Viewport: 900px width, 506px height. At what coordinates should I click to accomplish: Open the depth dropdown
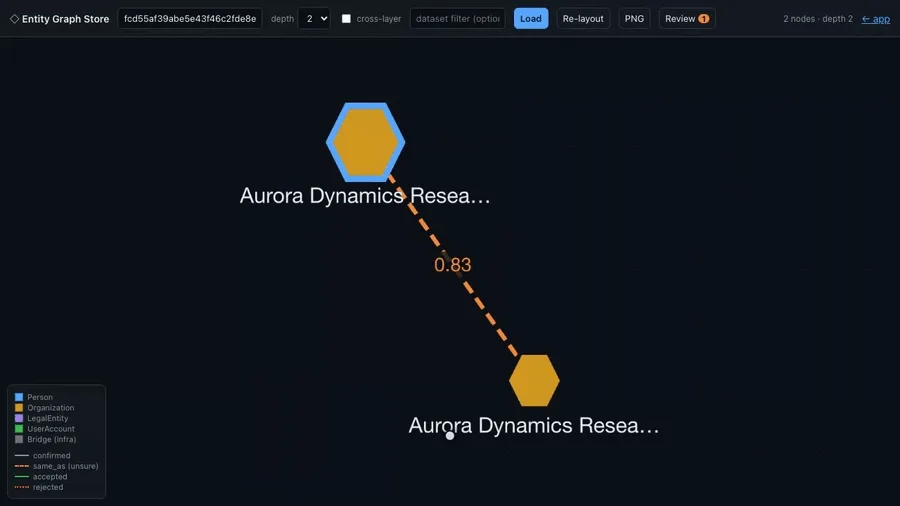tap(315, 18)
